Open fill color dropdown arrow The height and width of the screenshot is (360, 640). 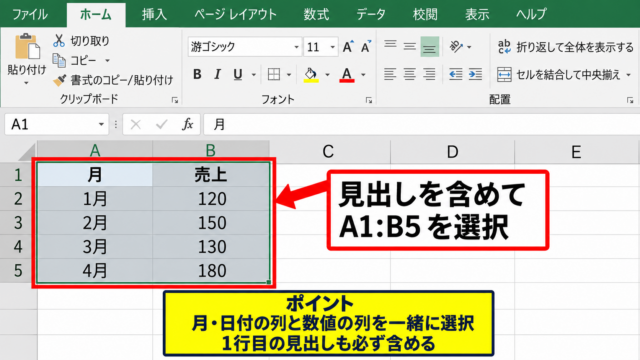click(x=327, y=75)
